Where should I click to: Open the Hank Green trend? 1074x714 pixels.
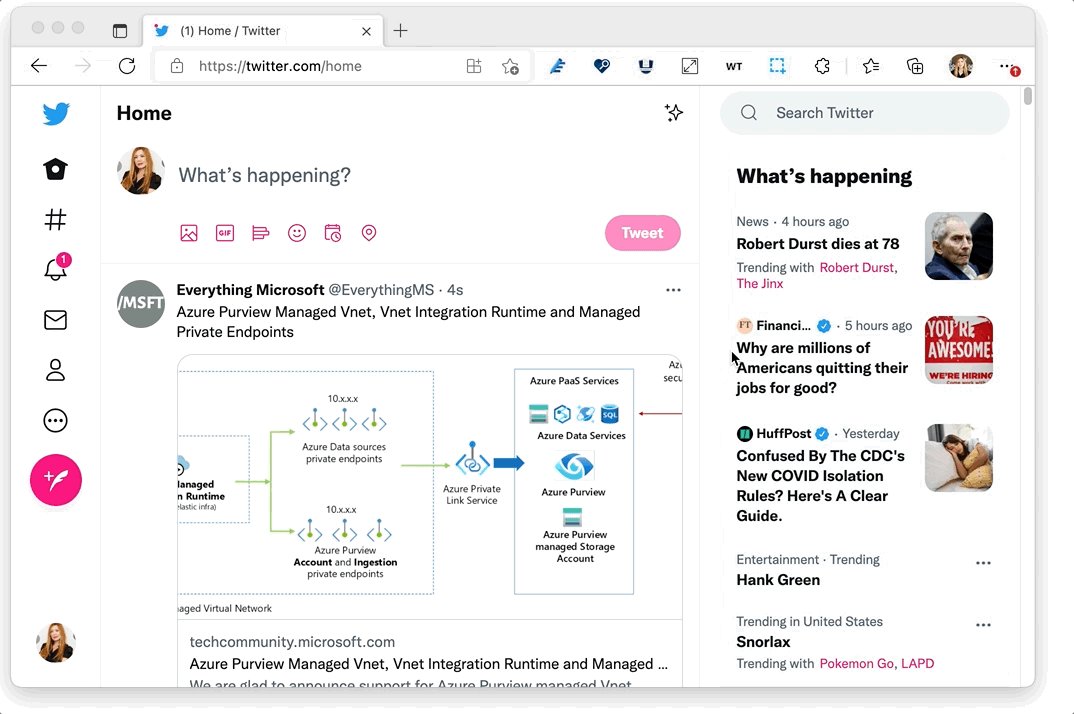click(x=778, y=580)
